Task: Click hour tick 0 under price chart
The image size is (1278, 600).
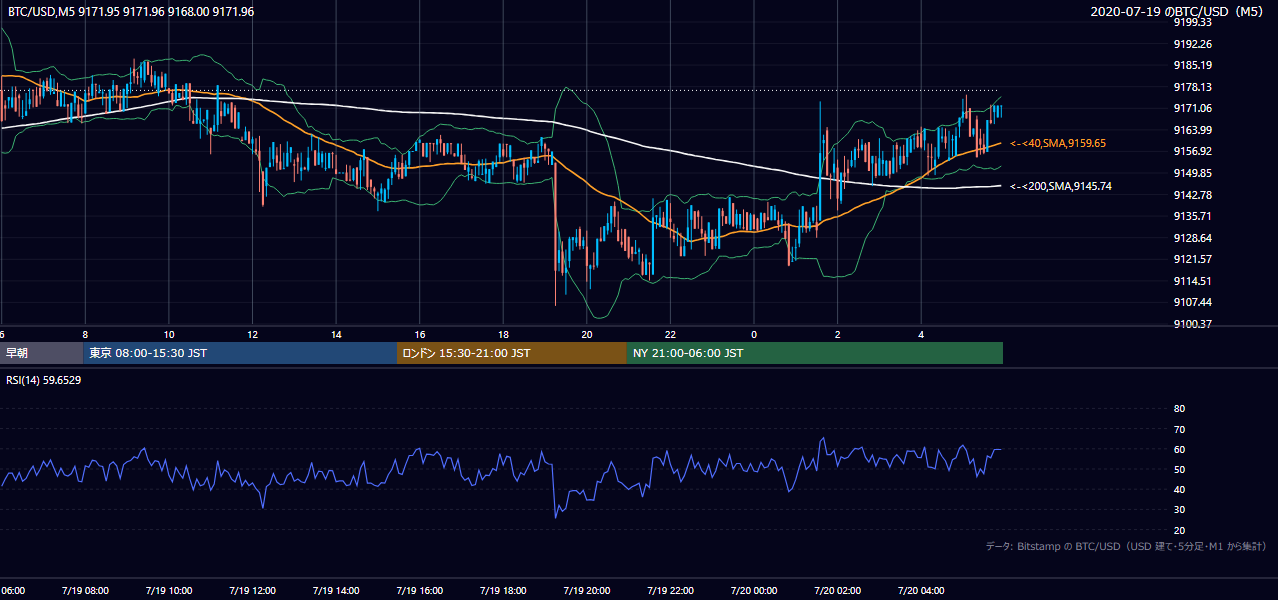Action: click(x=754, y=334)
